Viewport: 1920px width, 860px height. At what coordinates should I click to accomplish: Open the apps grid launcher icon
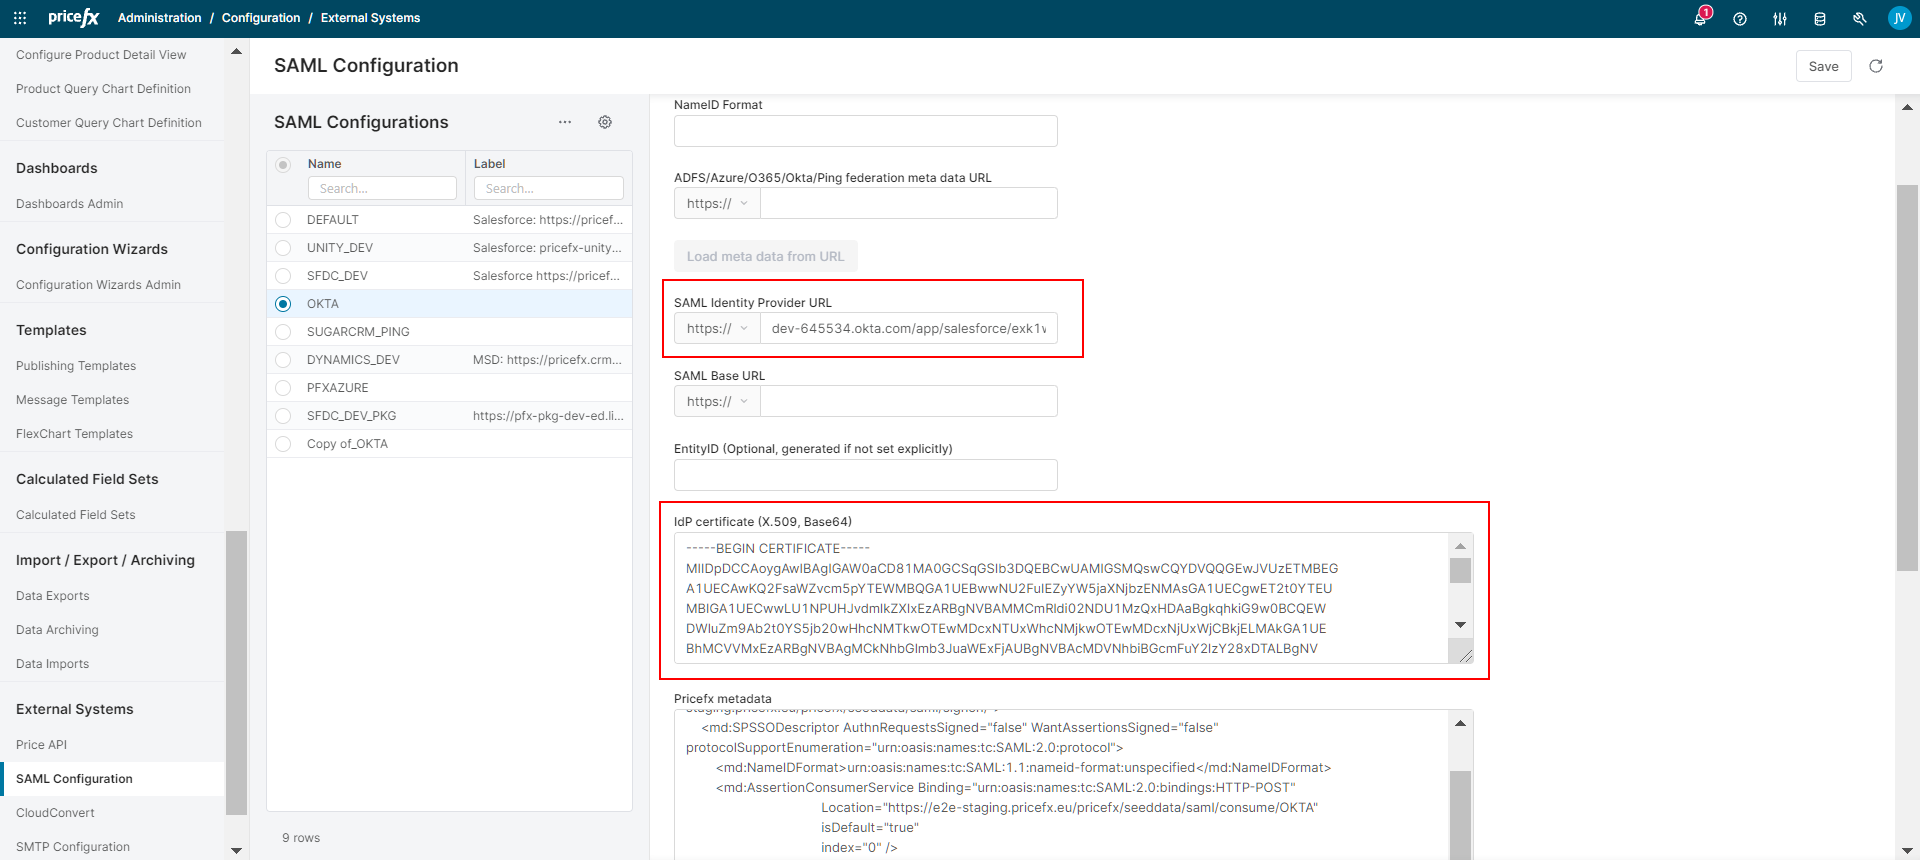(20, 18)
